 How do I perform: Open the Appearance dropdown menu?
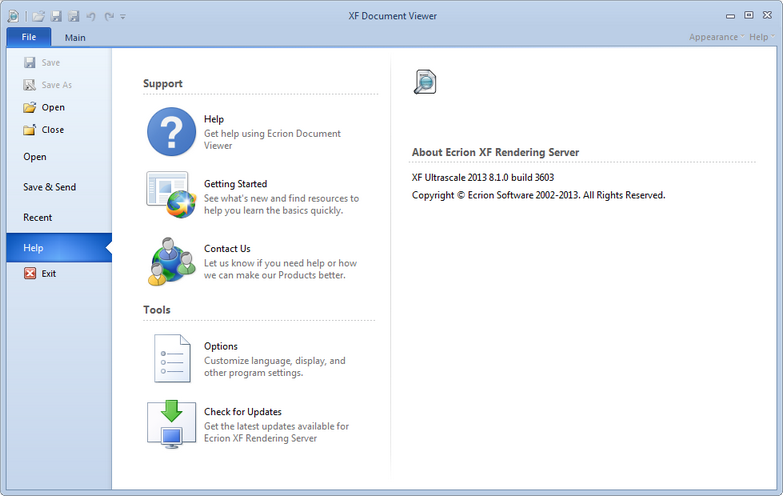pos(716,37)
